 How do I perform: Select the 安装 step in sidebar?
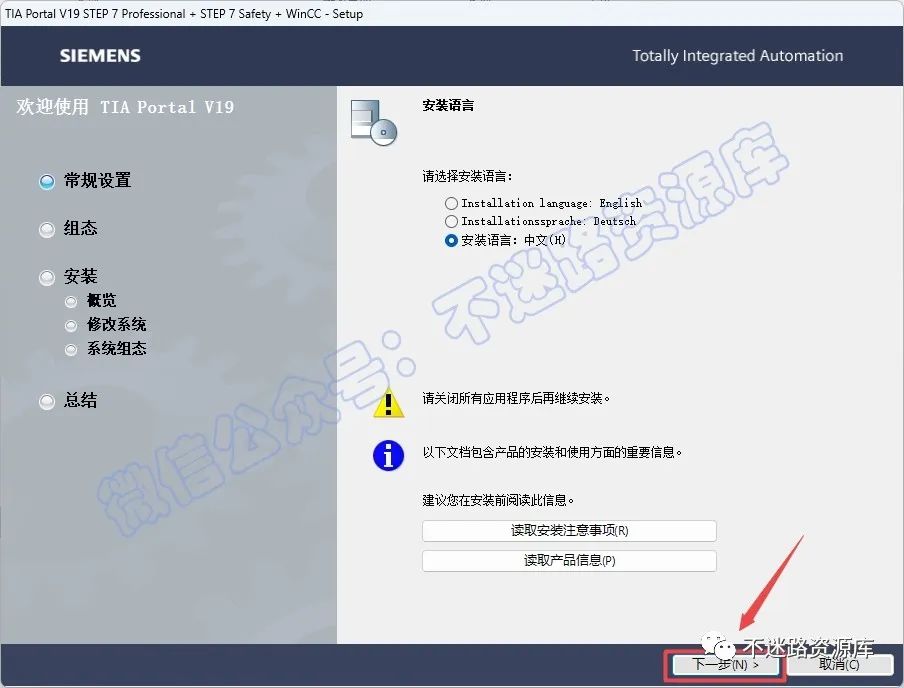pos(68,277)
